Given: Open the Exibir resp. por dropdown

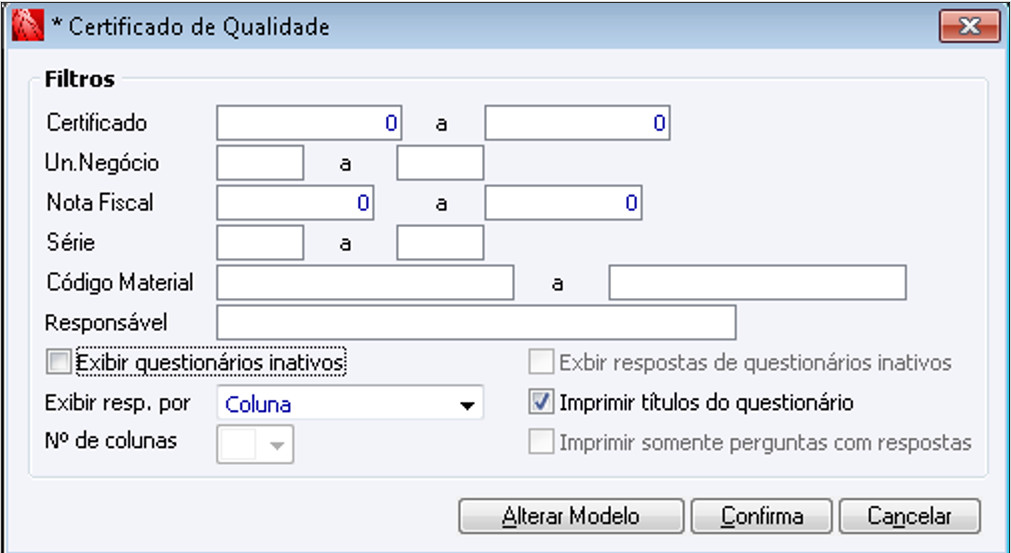Looking at the screenshot, I should [465, 405].
